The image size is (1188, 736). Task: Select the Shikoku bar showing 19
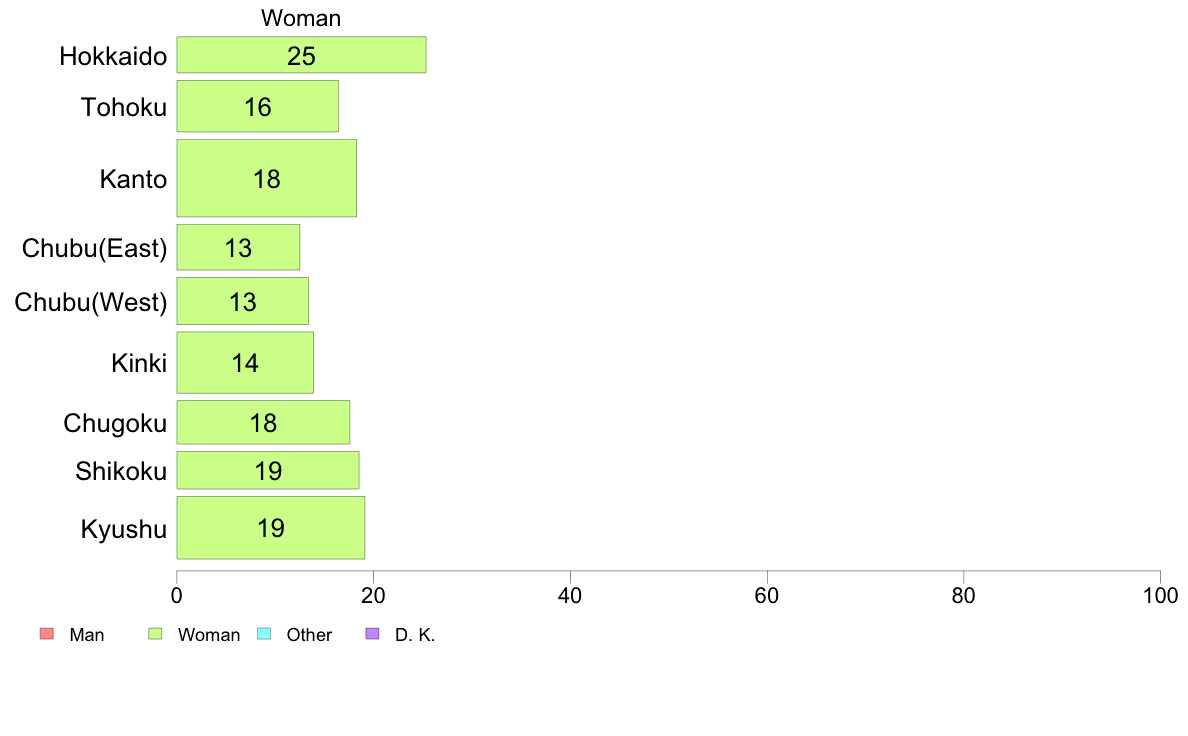tap(268, 471)
